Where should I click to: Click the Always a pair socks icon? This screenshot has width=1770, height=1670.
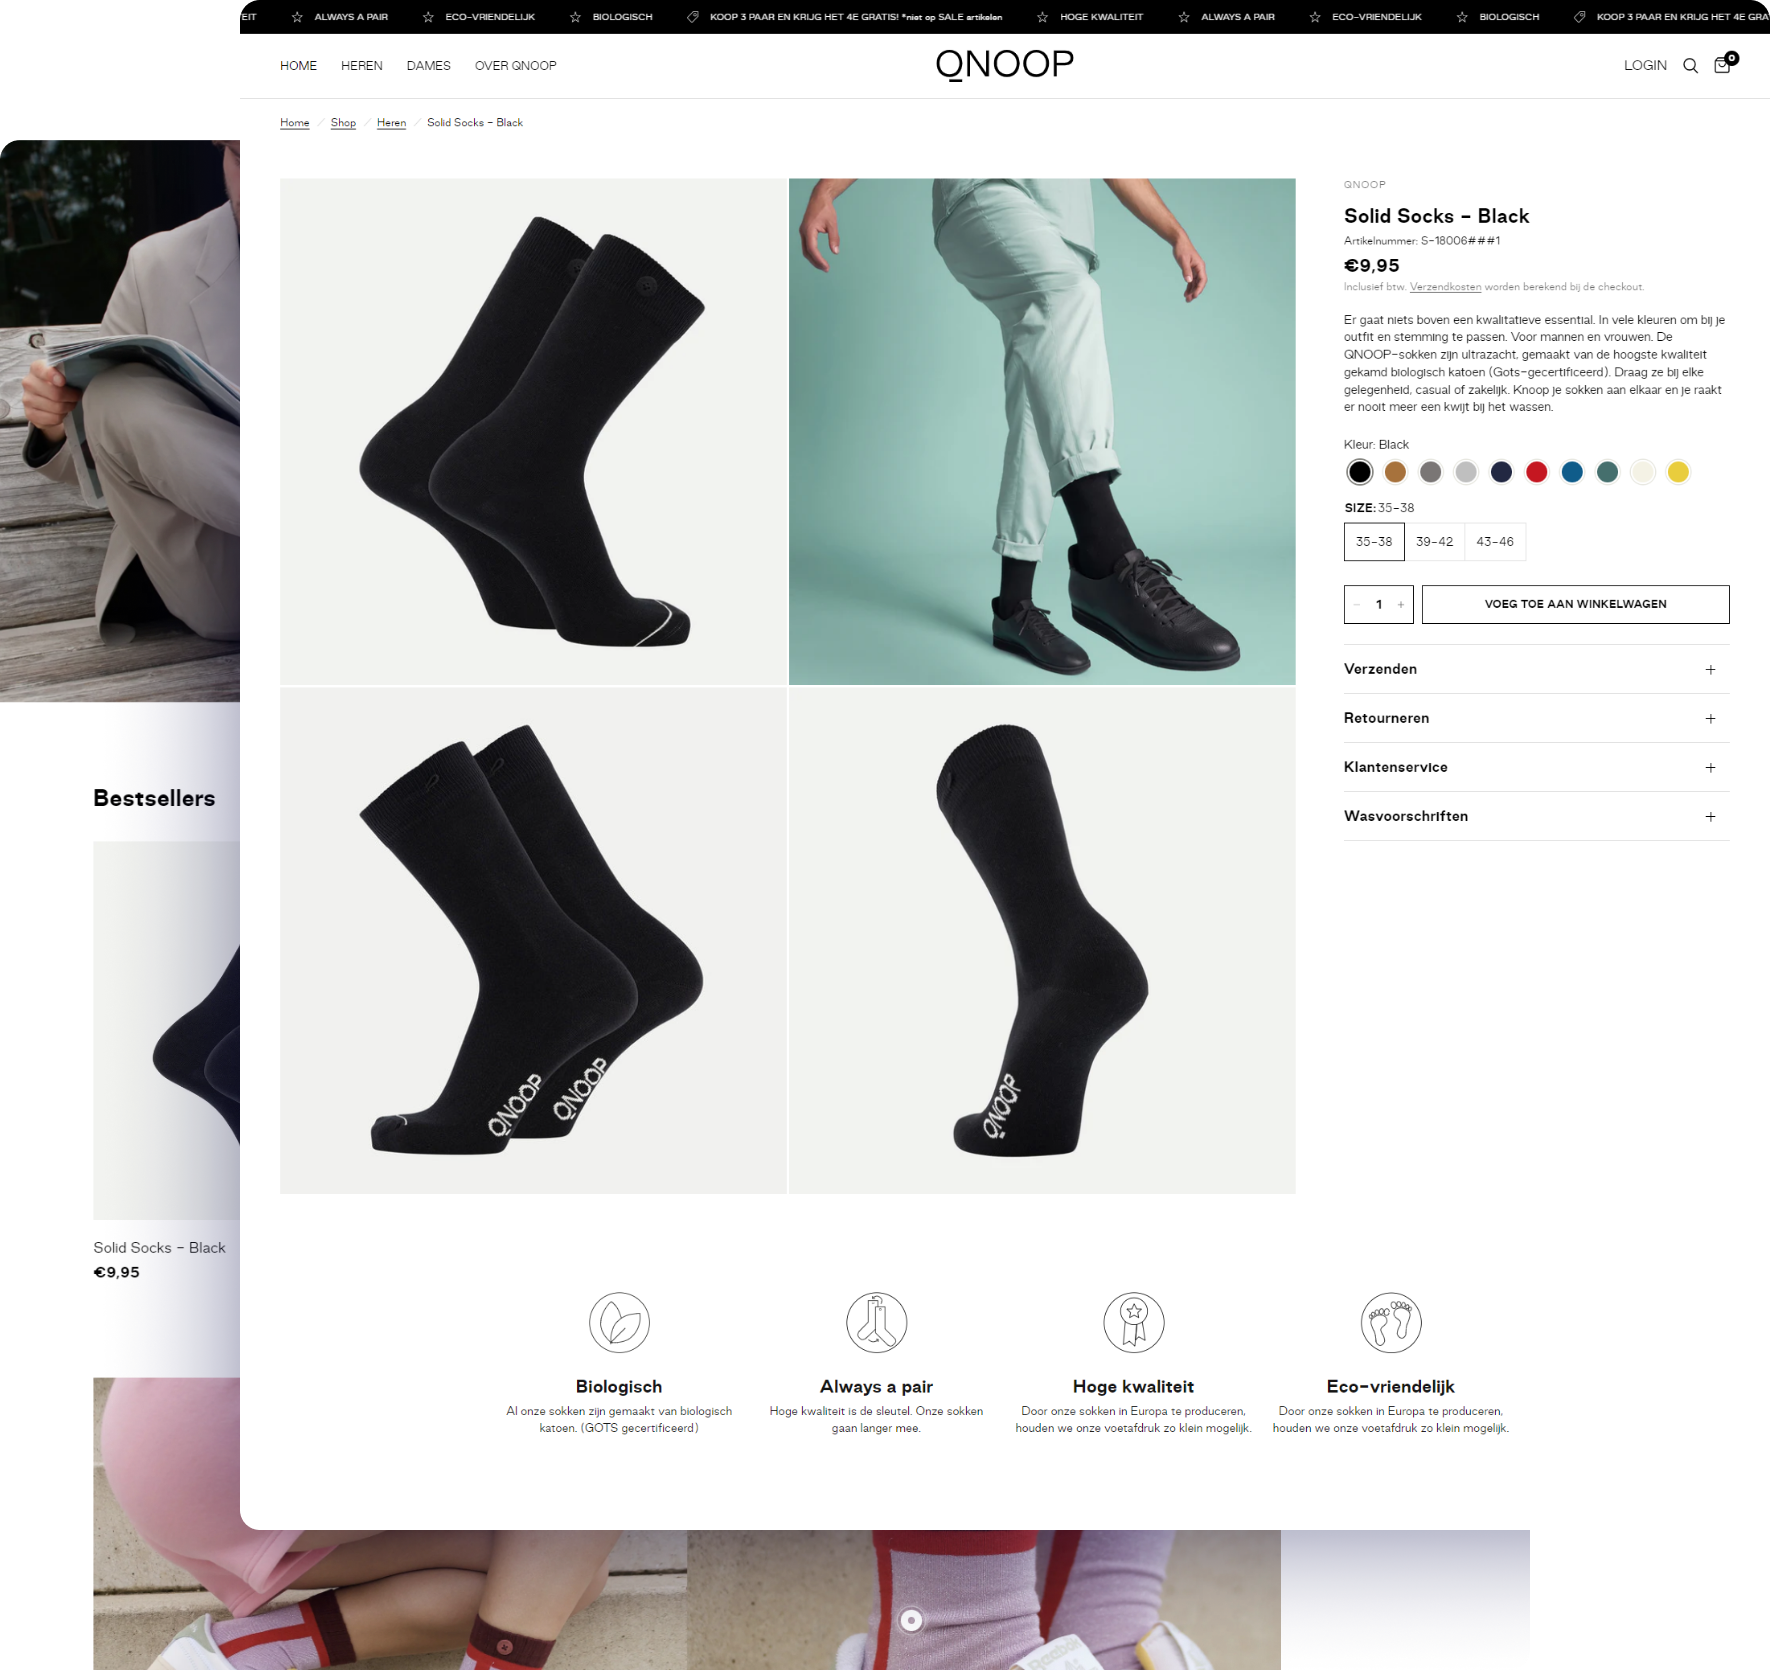876,1322
